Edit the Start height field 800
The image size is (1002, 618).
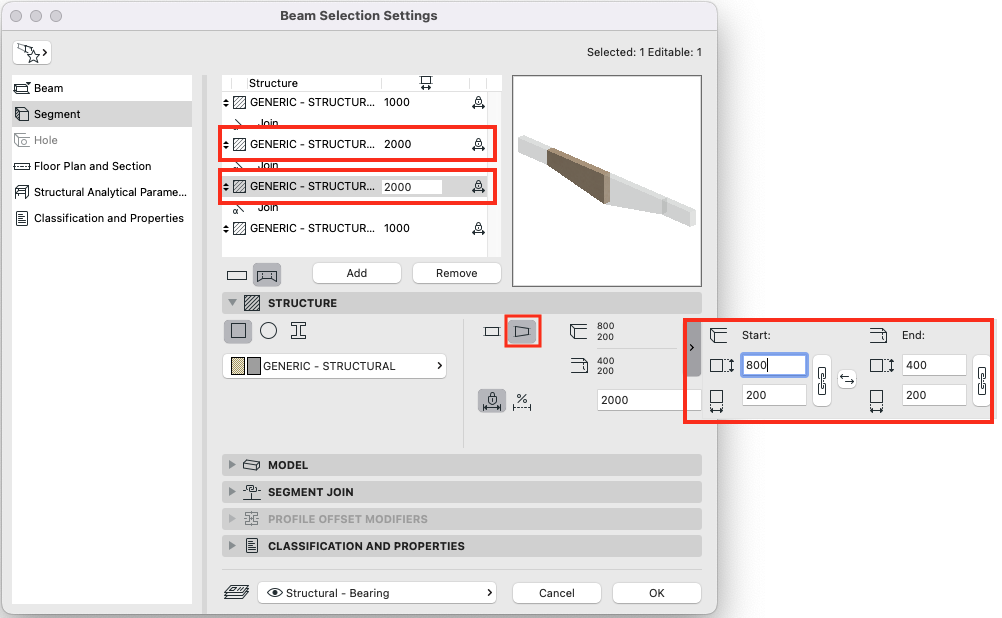(x=774, y=365)
